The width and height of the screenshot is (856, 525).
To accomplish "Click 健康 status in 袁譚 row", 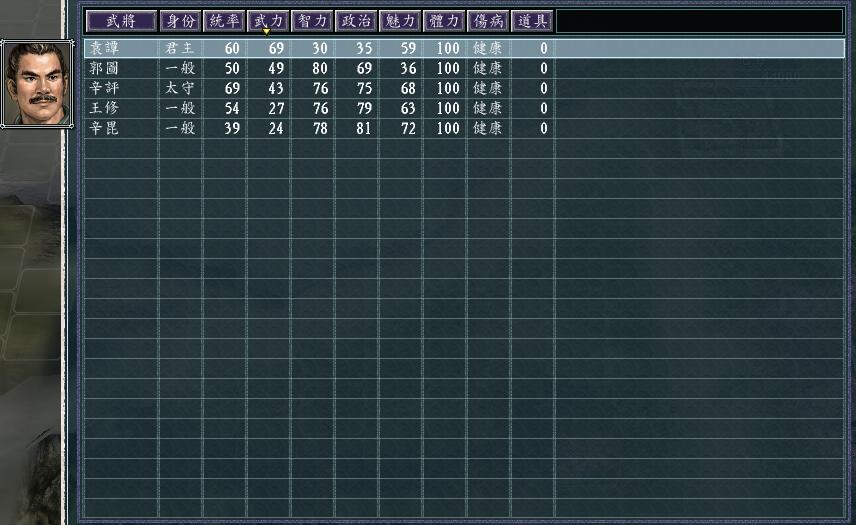I will click(488, 48).
